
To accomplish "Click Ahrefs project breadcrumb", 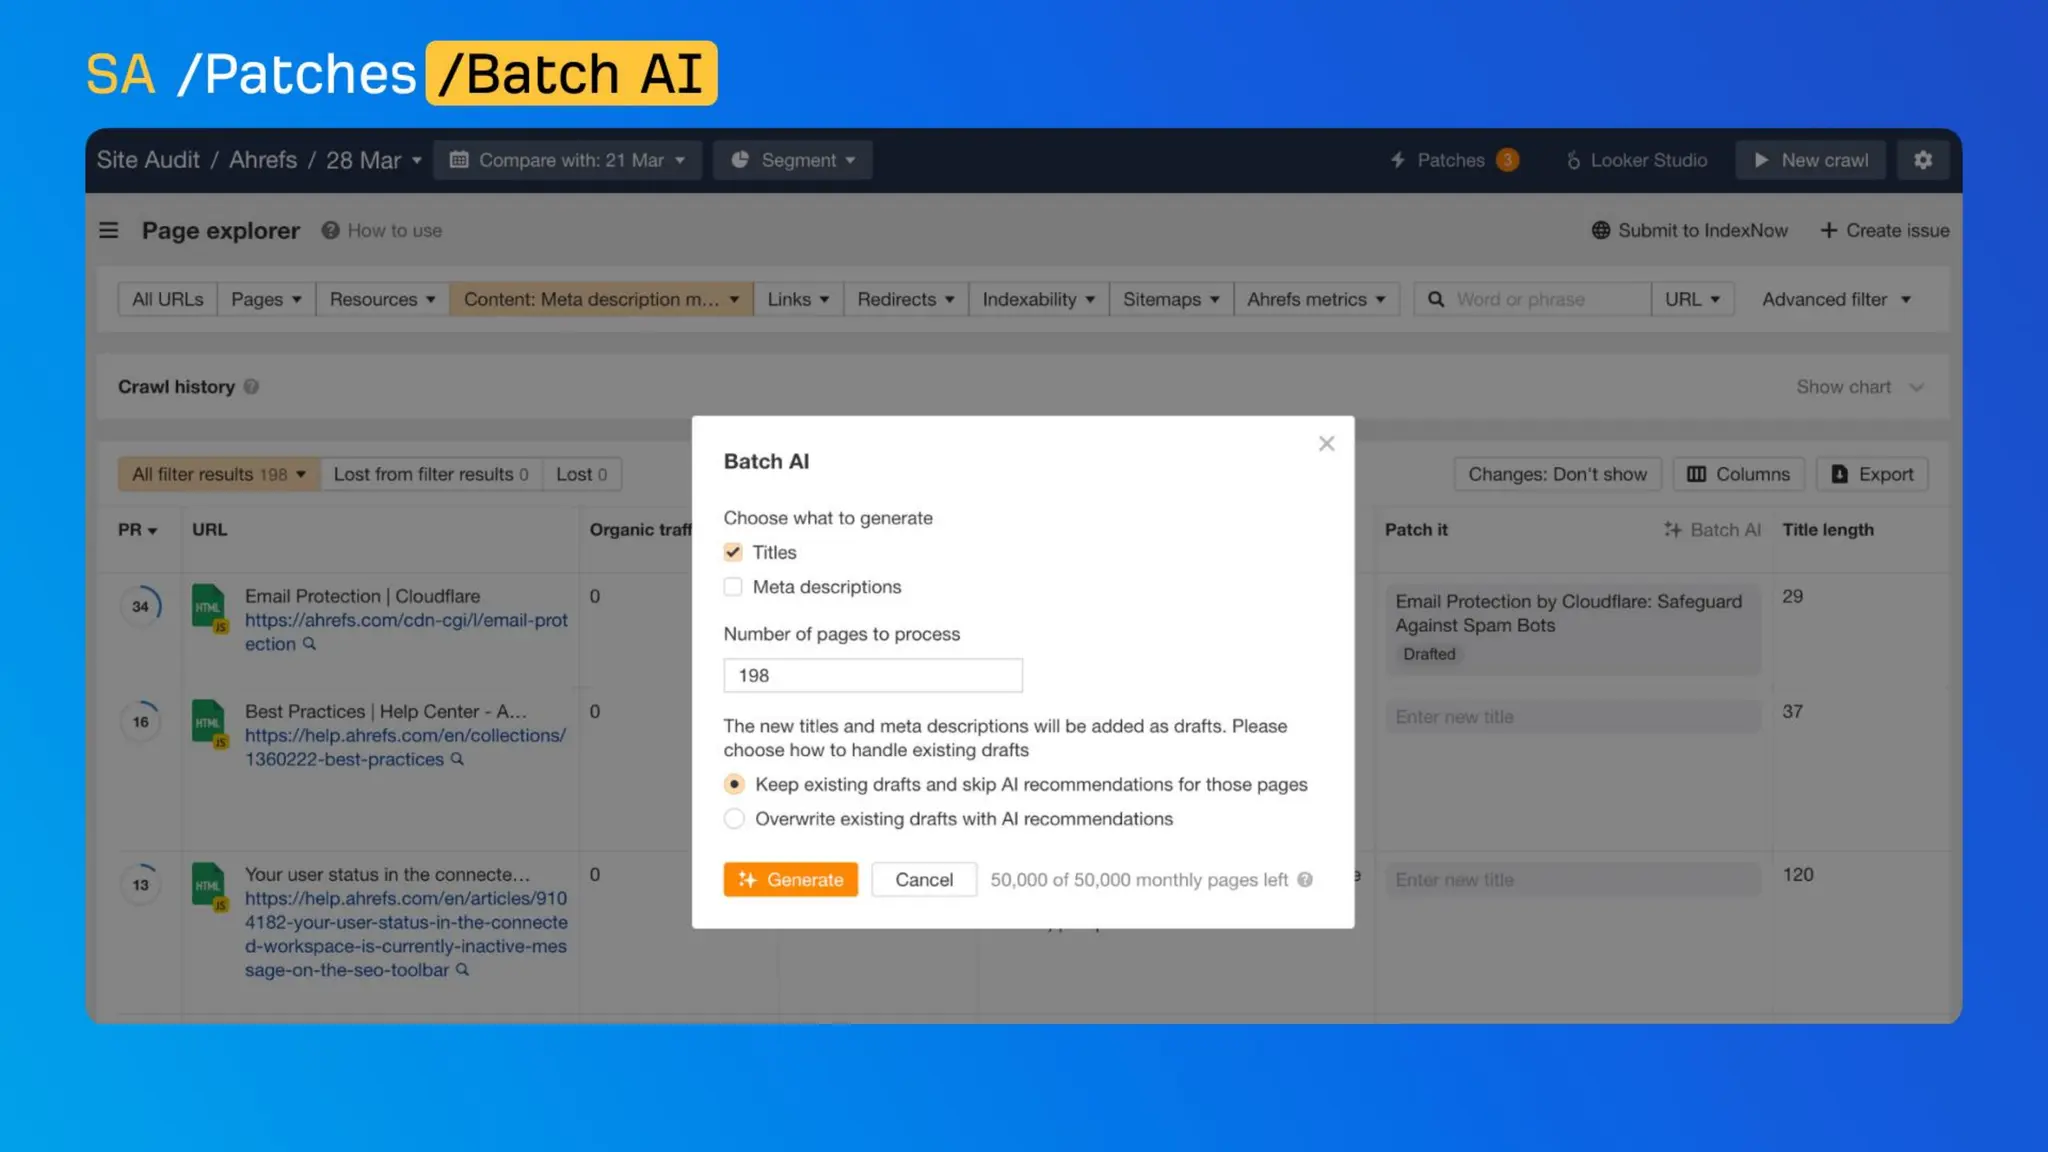I will [263, 160].
